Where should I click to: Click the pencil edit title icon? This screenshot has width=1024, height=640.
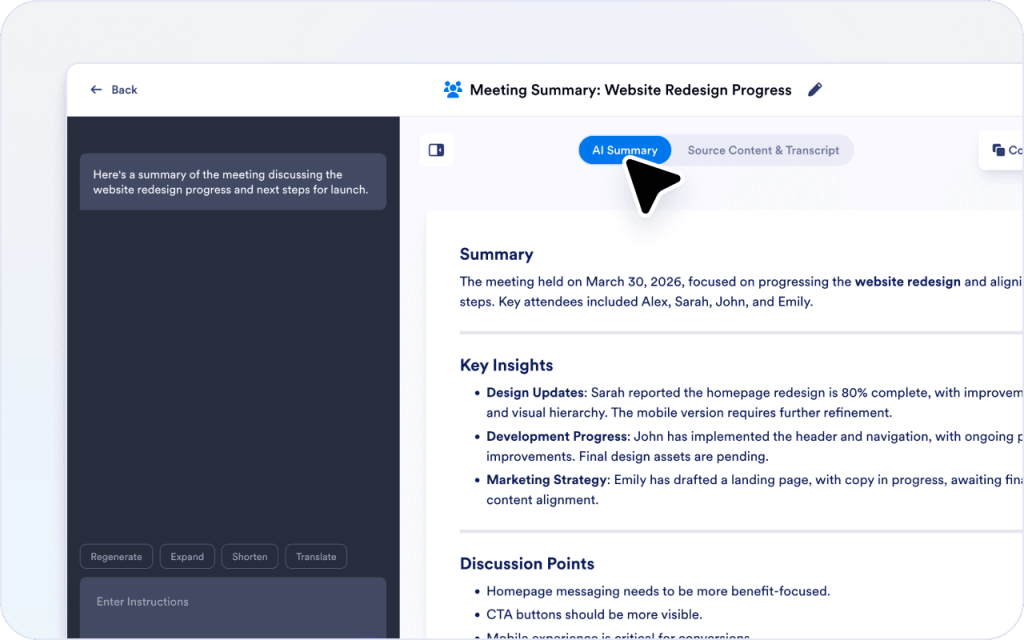coord(815,90)
